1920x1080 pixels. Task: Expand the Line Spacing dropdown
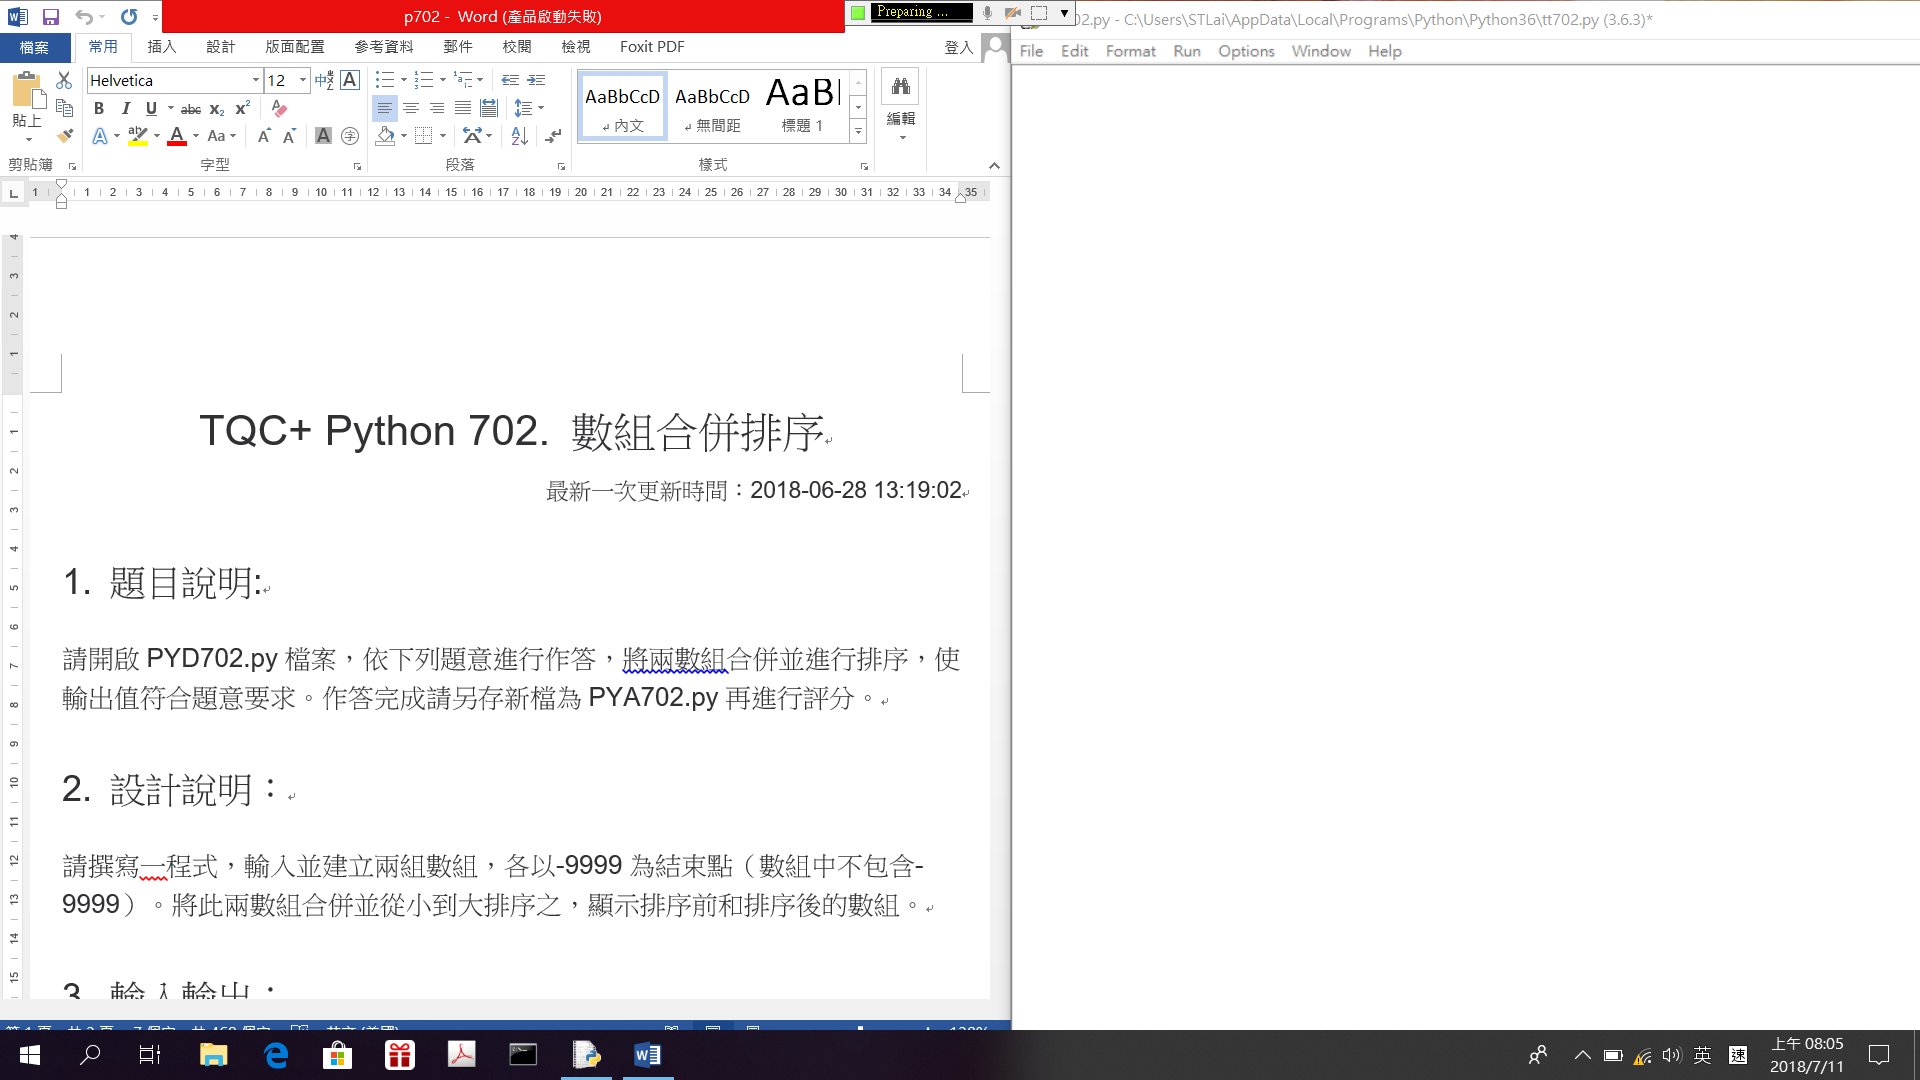541,108
